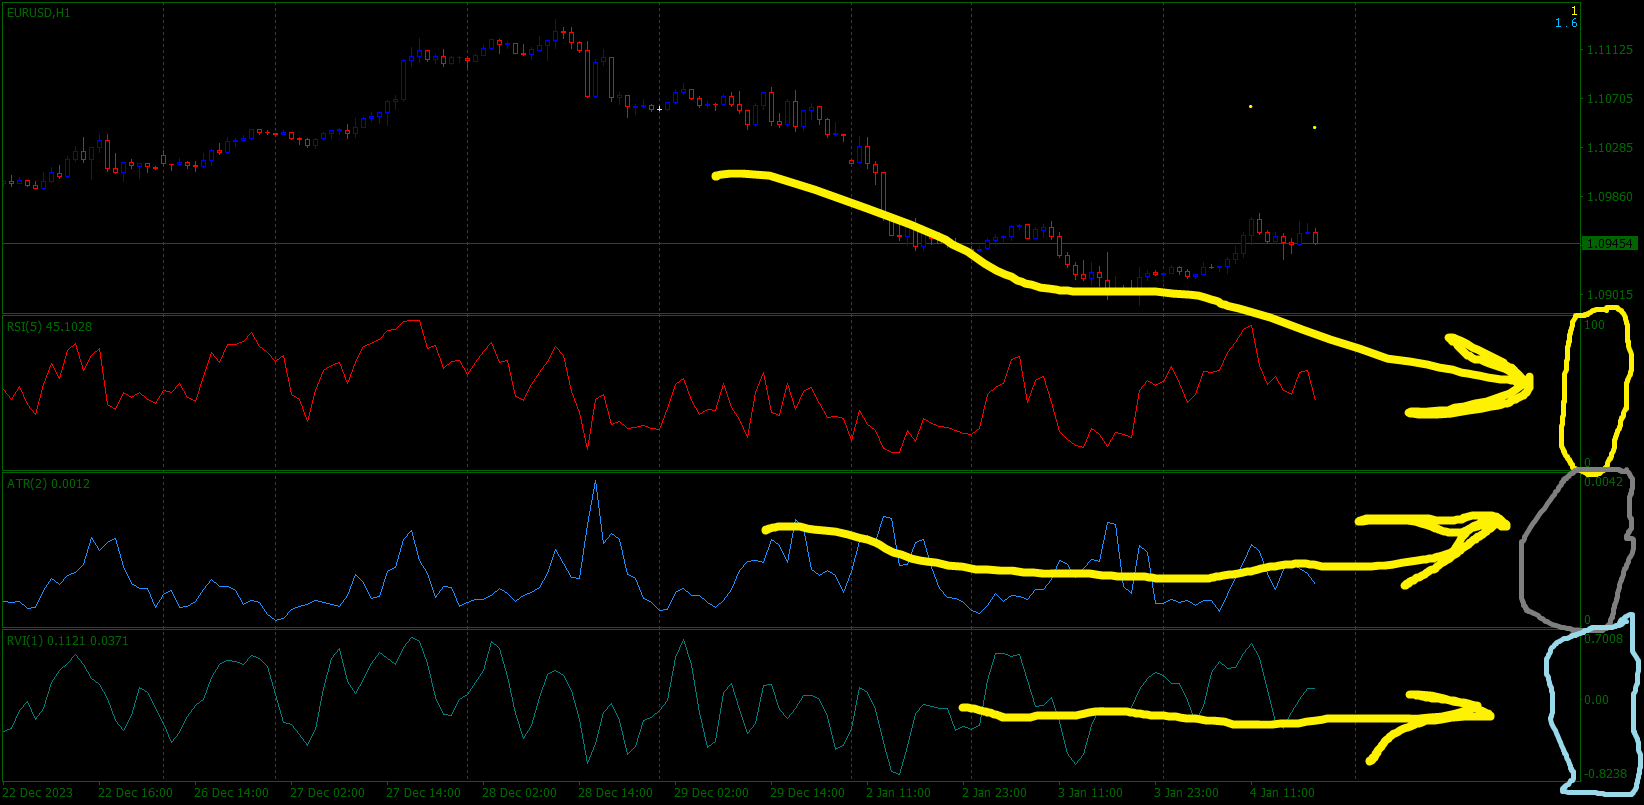Click the 3 Jan 11:00 time label
This screenshot has width=1644, height=805.
click(1091, 793)
